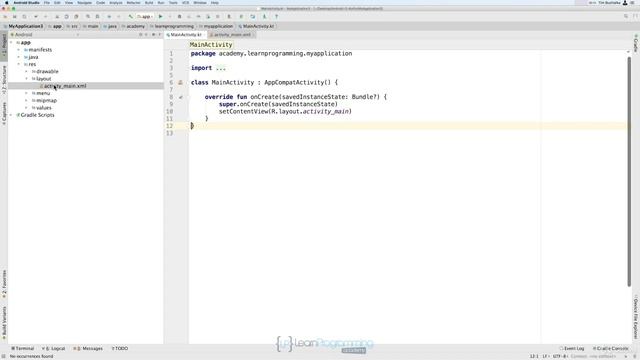Toggle the Gradle tool window side button
This screenshot has width=640, height=360.
point(636,43)
